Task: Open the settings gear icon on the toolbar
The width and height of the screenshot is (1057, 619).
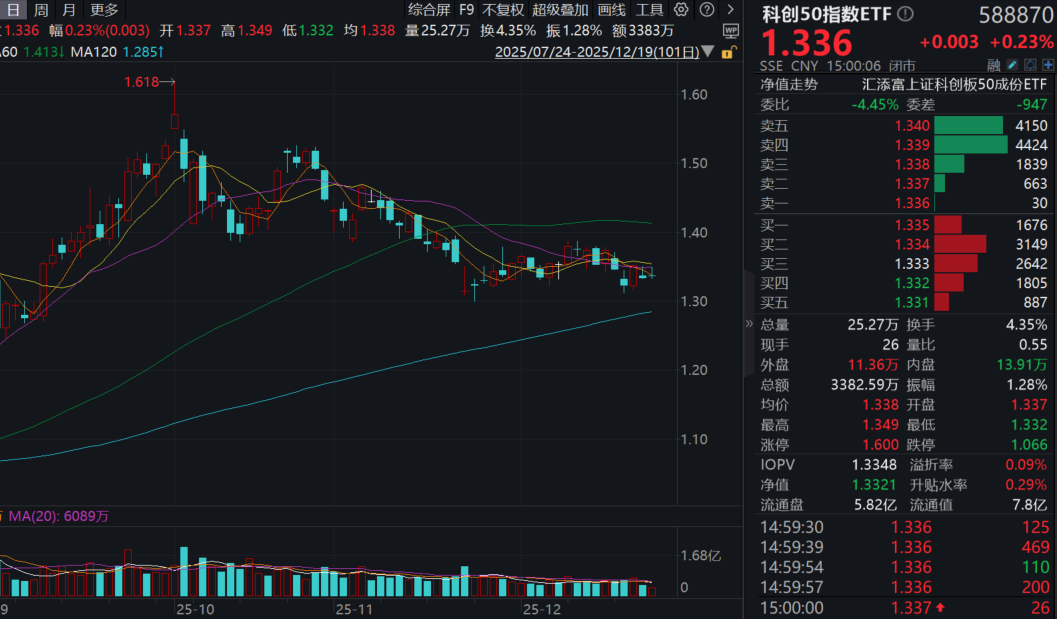Action: coord(680,9)
